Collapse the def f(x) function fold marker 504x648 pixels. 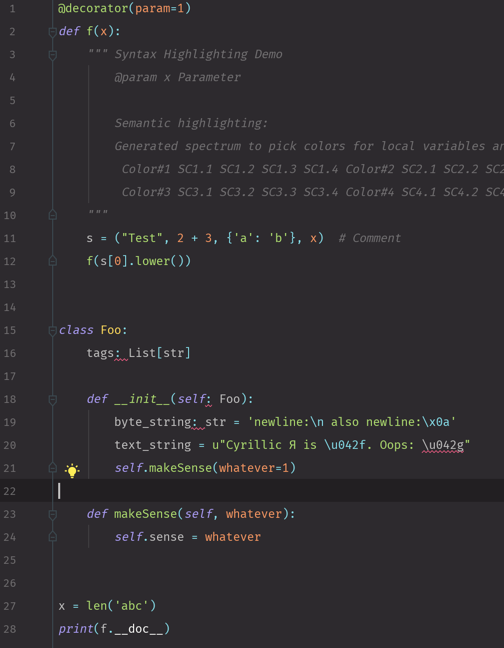pos(52,32)
